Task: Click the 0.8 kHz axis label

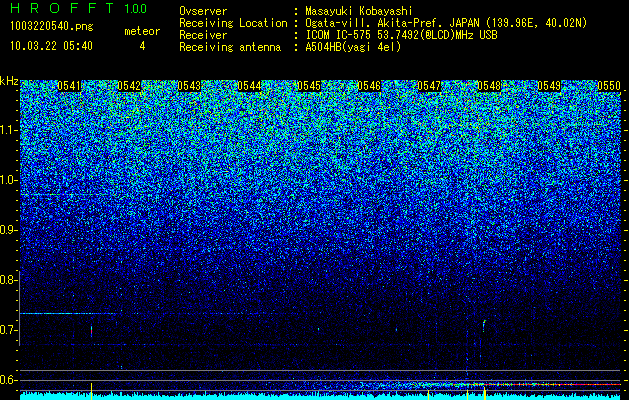Action: 8,280
